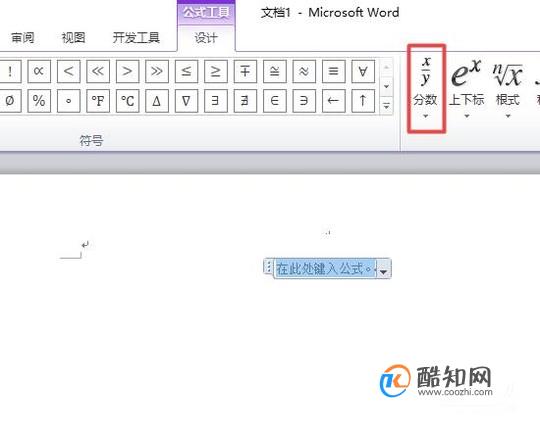
Task: Insert the proportional to symbol
Action: point(39,72)
